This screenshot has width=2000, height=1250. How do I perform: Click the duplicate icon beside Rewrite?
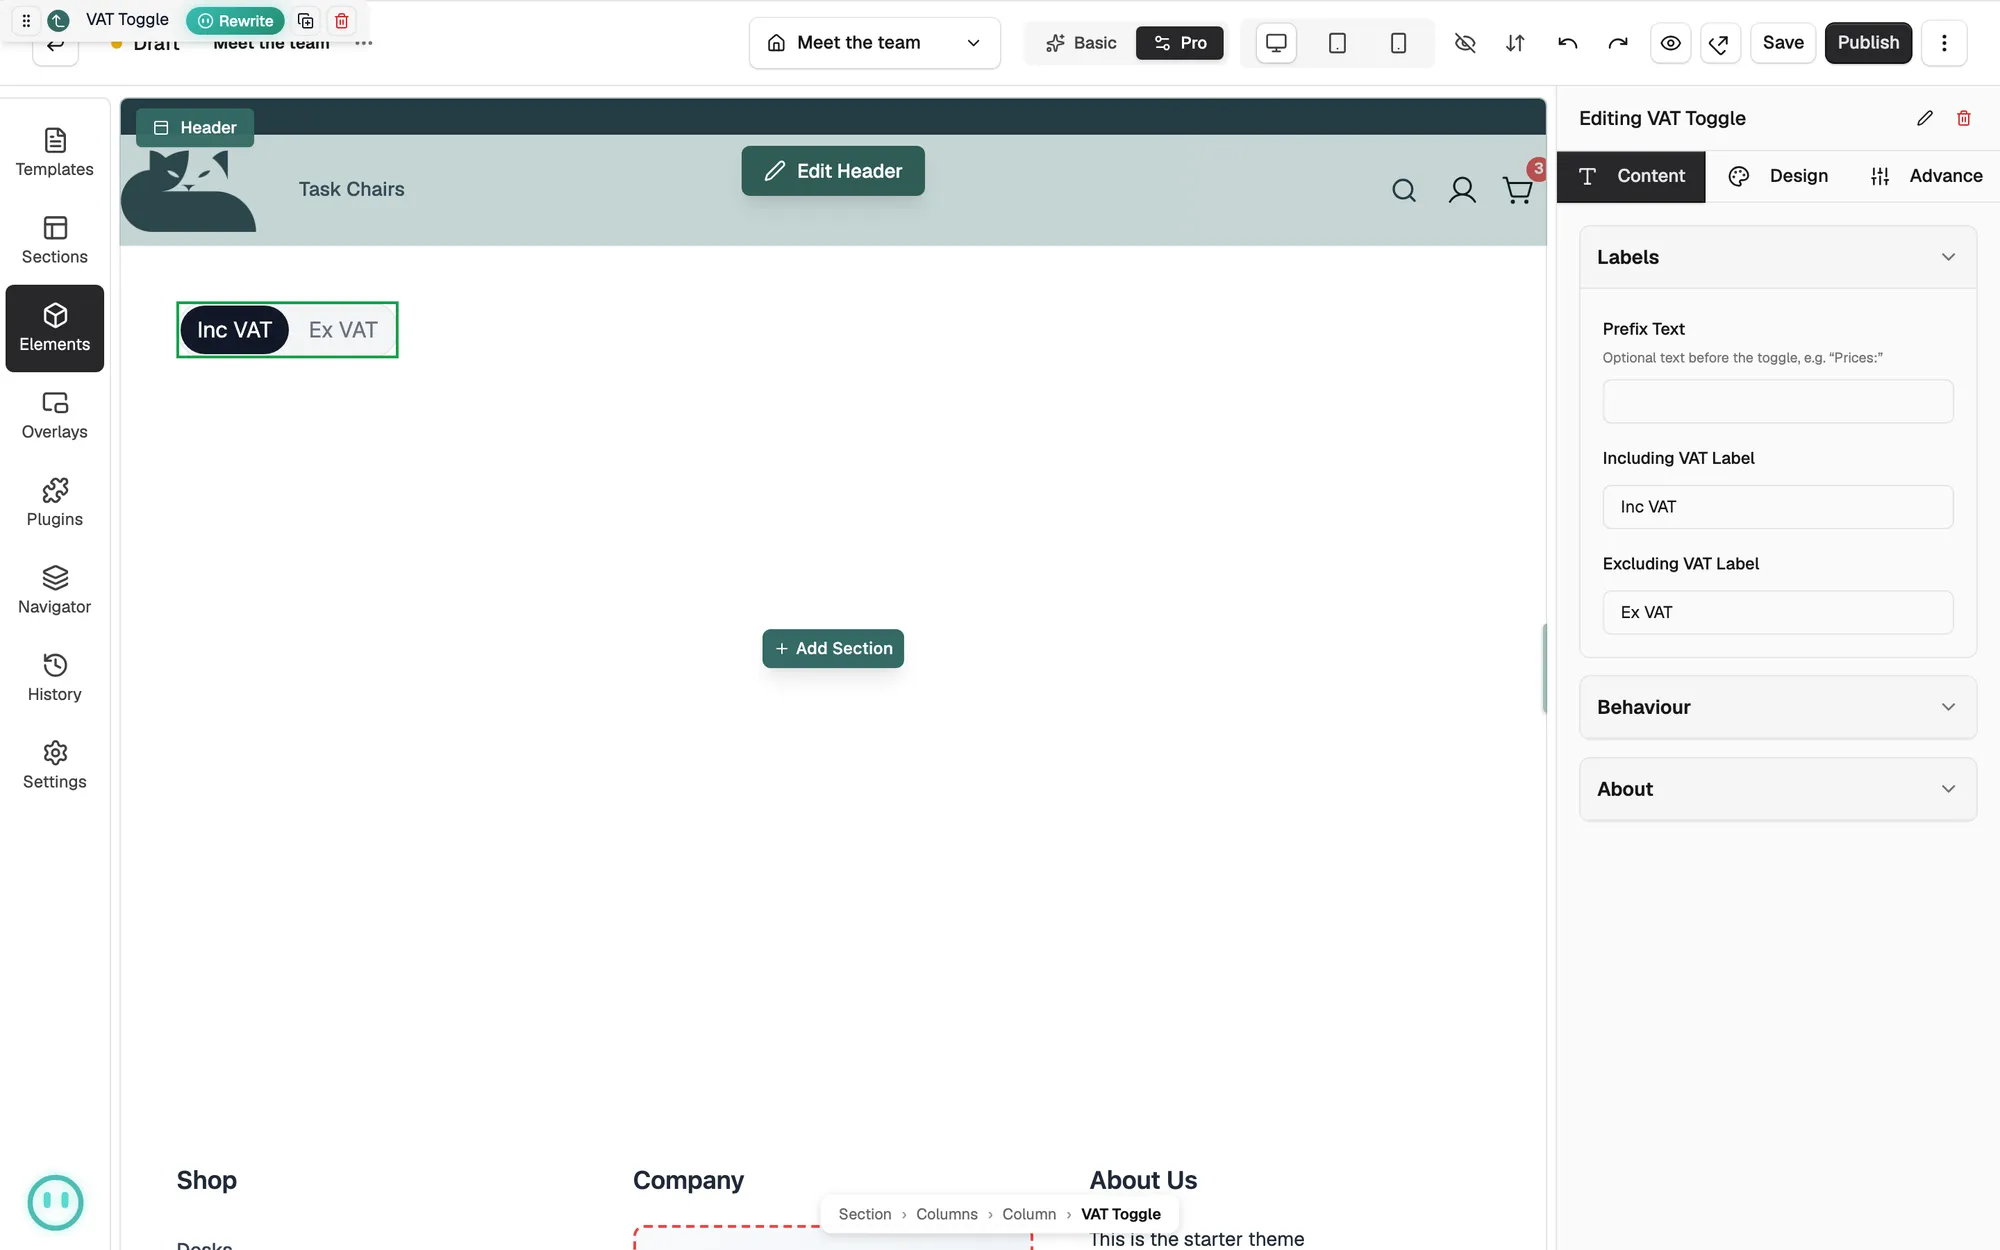click(306, 20)
